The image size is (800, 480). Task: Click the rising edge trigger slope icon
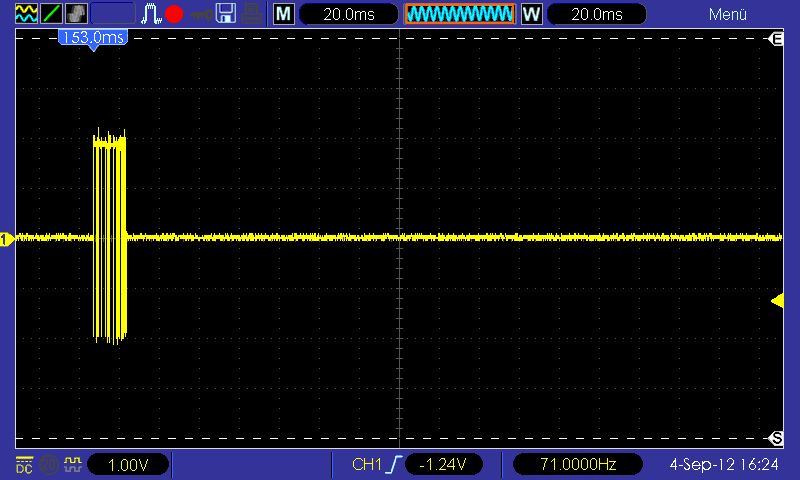[394, 464]
